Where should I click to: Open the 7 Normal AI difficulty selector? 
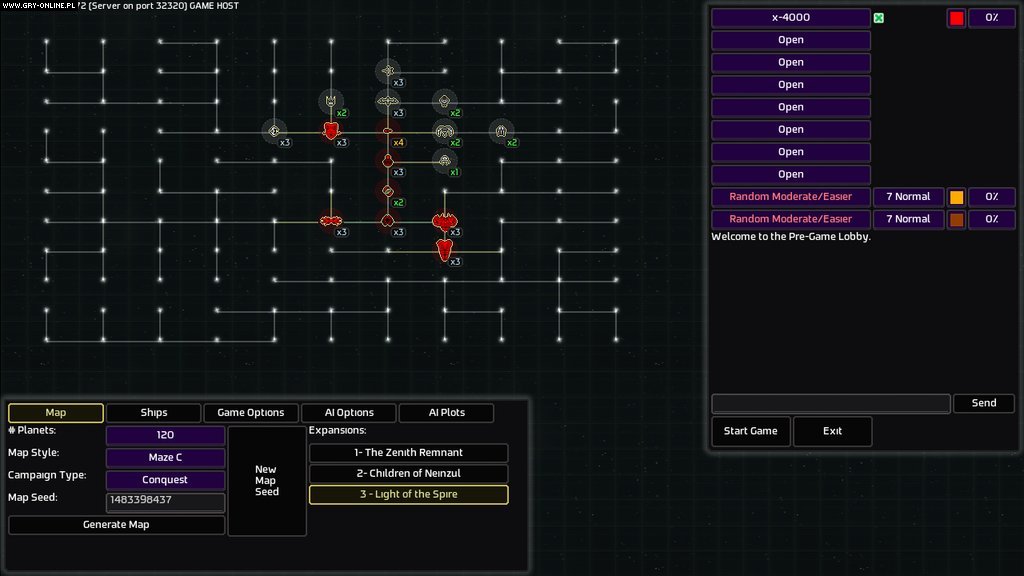tap(908, 196)
